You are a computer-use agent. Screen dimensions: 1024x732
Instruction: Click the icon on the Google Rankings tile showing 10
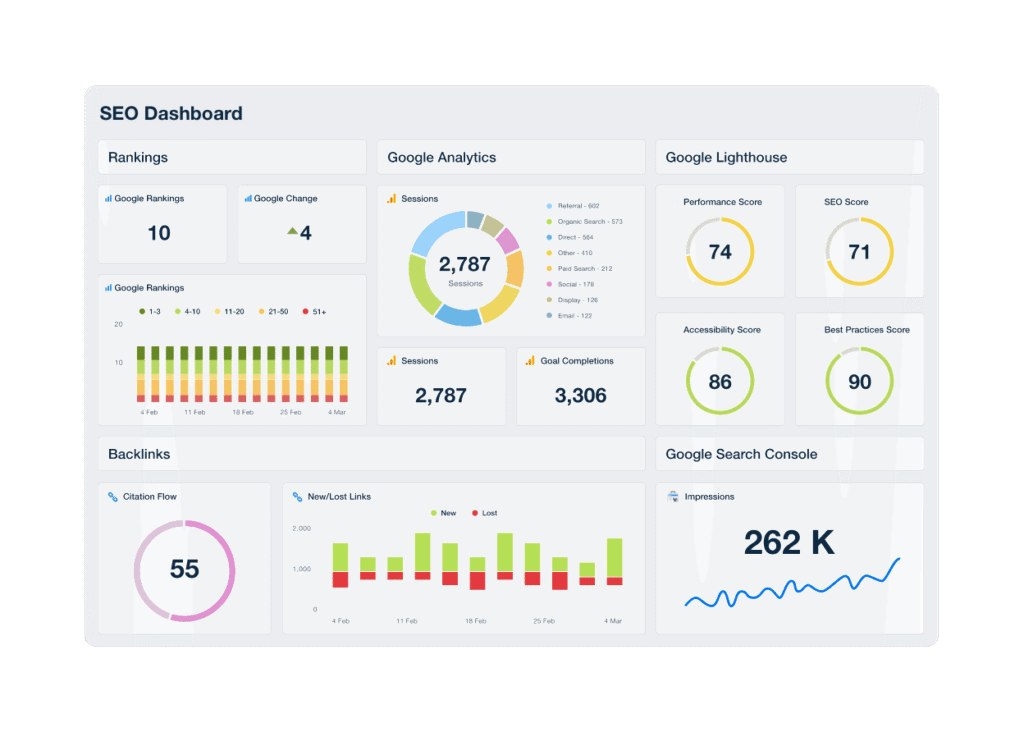point(108,199)
